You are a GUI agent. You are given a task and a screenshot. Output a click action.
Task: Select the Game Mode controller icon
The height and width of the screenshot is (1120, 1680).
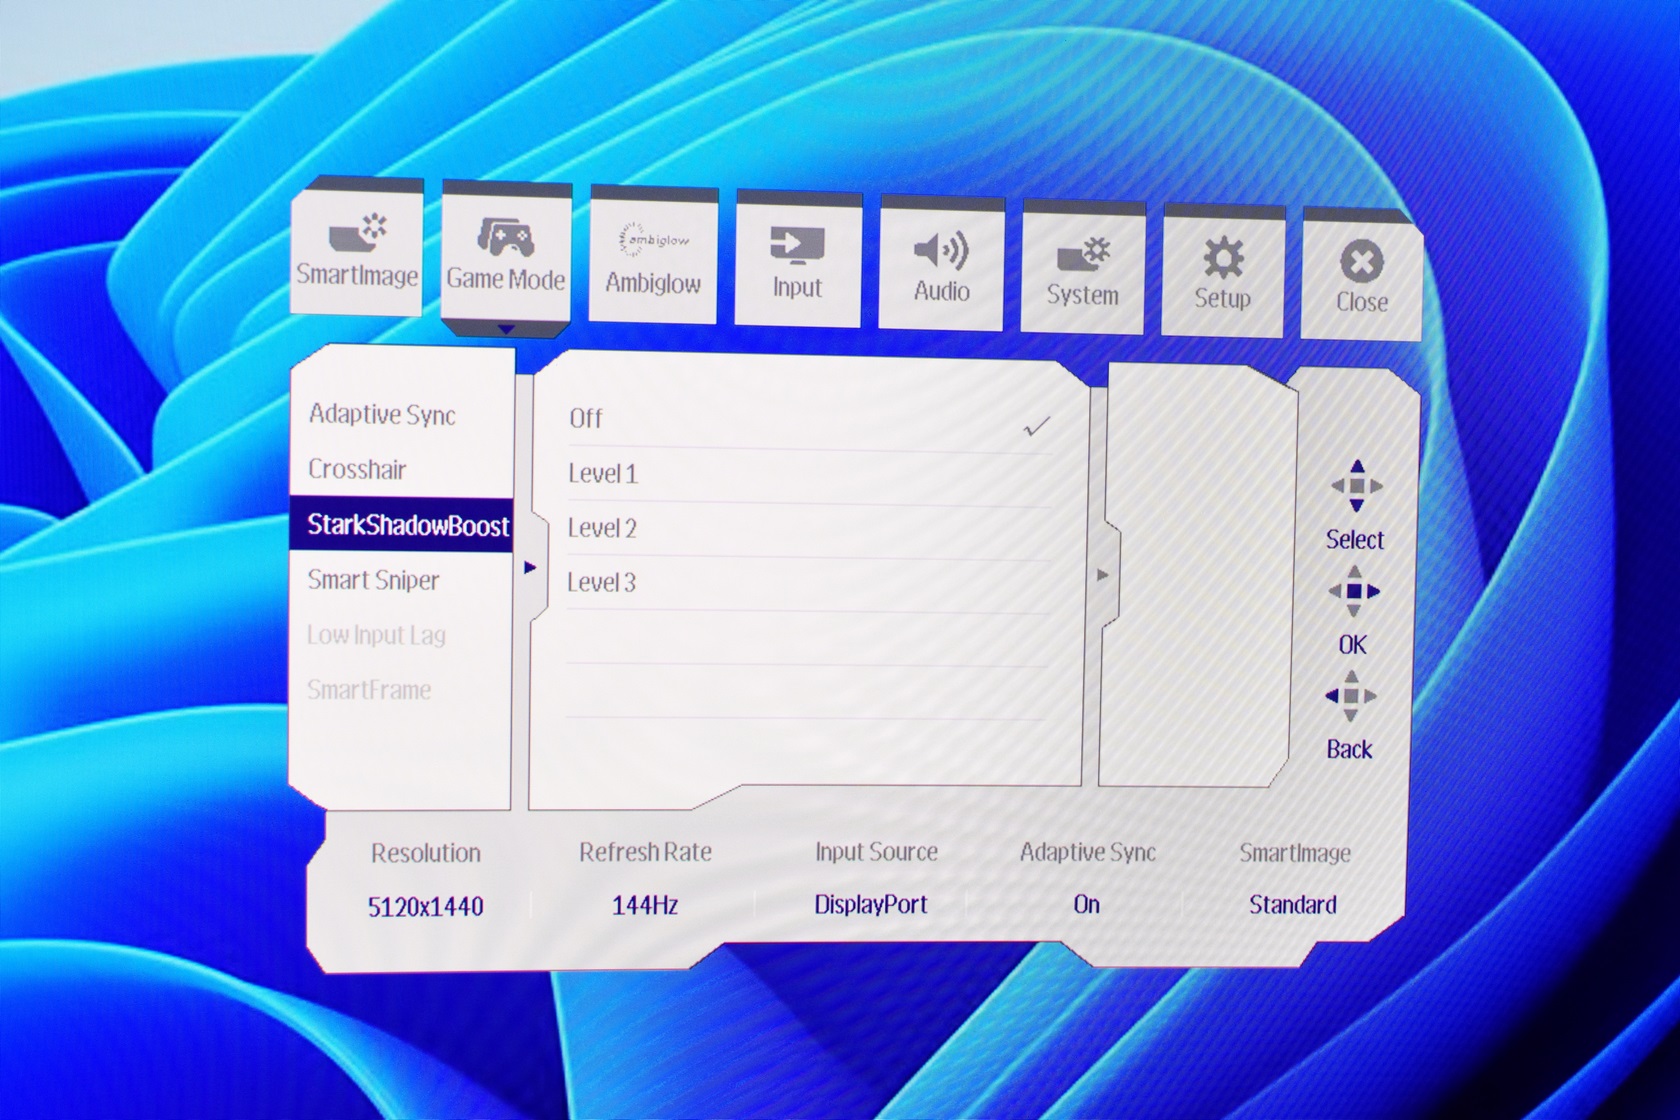(506, 238)
